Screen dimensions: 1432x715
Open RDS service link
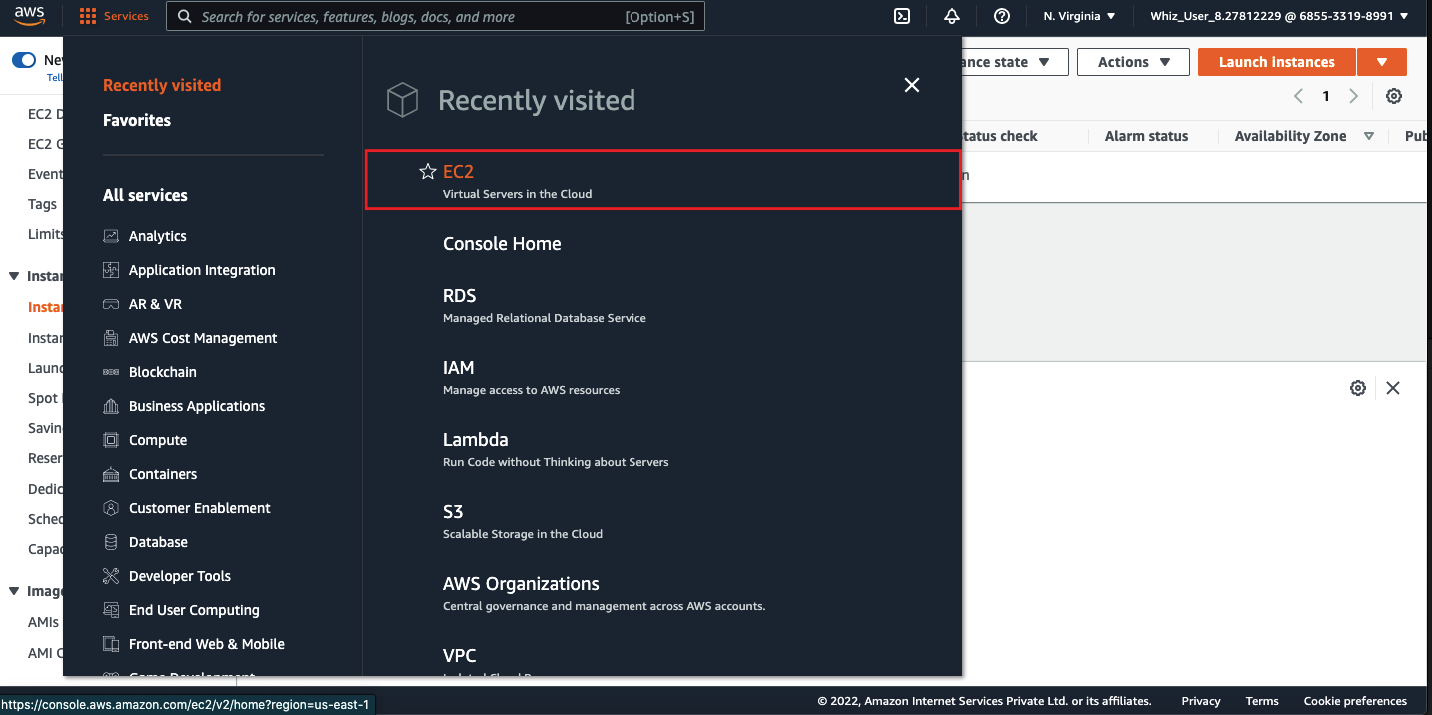click(x=460, y=296)
